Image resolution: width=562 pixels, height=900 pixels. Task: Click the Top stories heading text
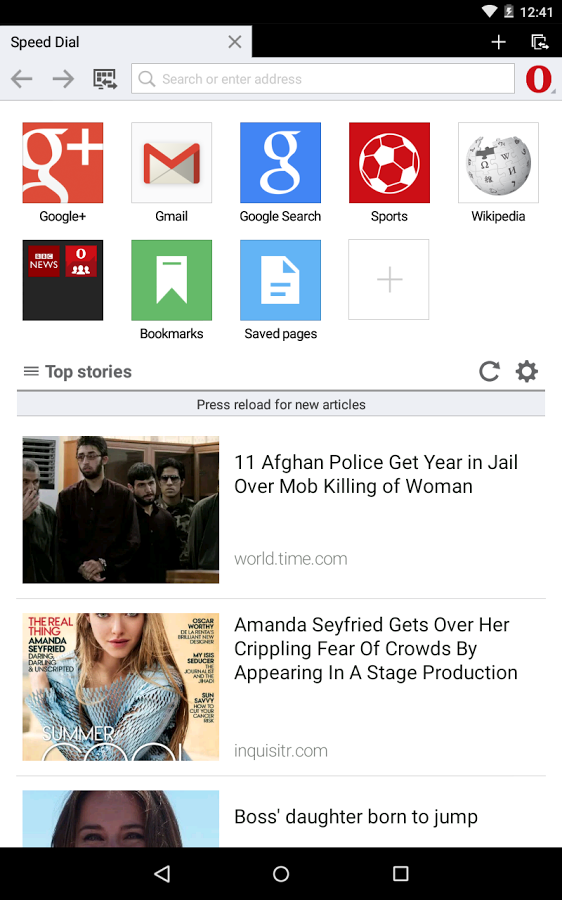point(88,371)
